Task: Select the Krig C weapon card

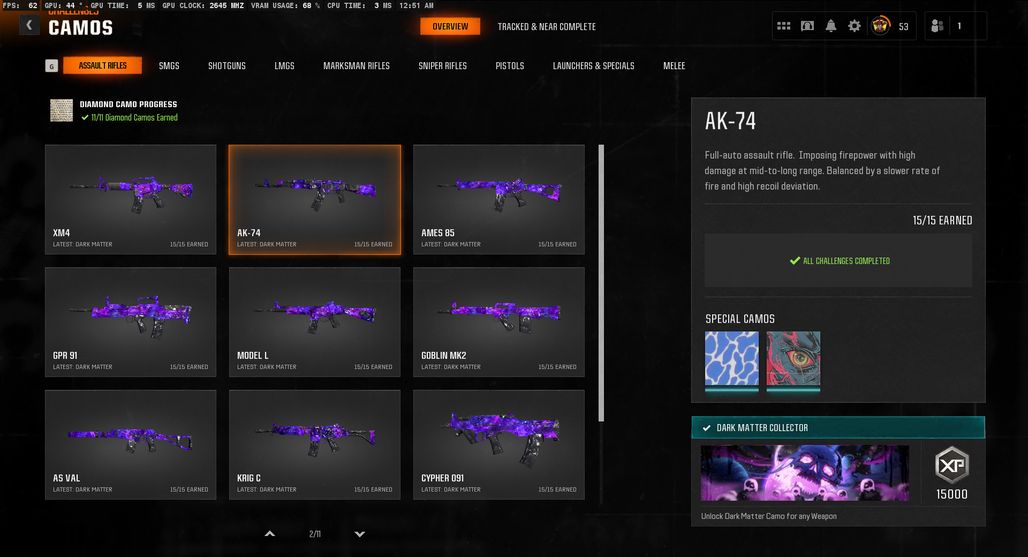Action: [315, 445]
